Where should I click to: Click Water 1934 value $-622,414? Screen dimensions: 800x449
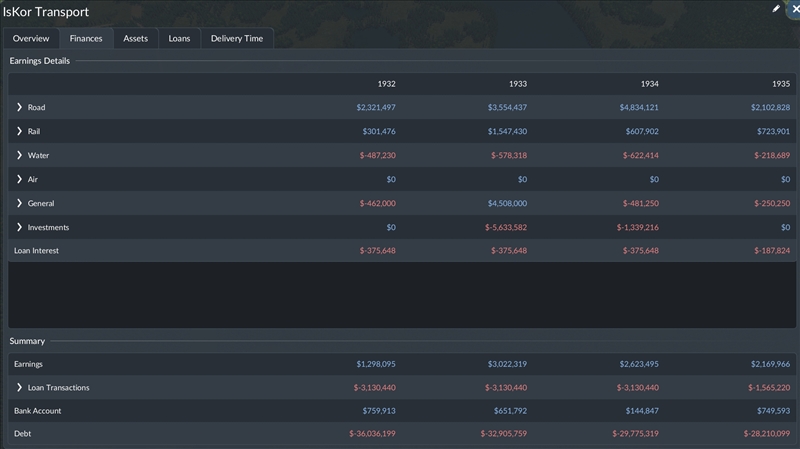tap(641, 155)
